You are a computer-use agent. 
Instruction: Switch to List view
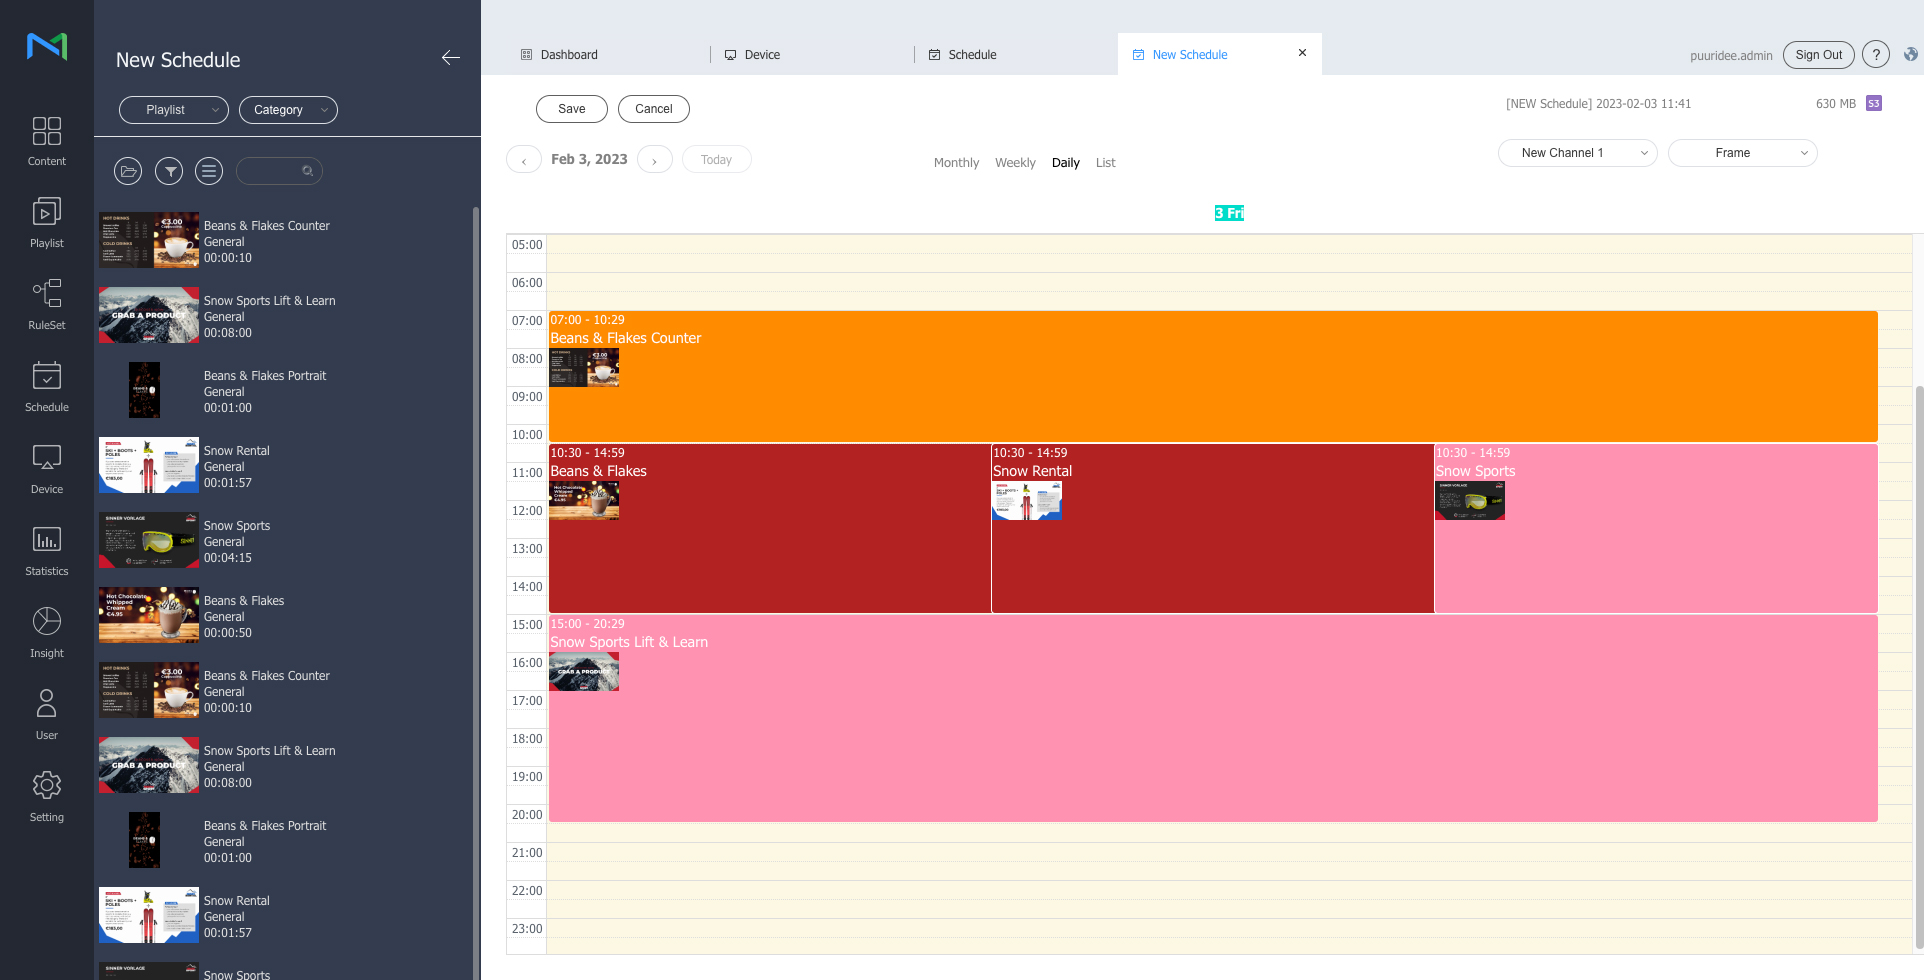point(1105,163)
